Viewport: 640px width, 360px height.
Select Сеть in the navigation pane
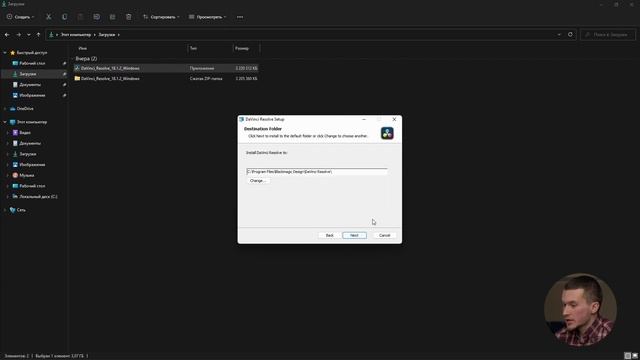click(17, 210)
